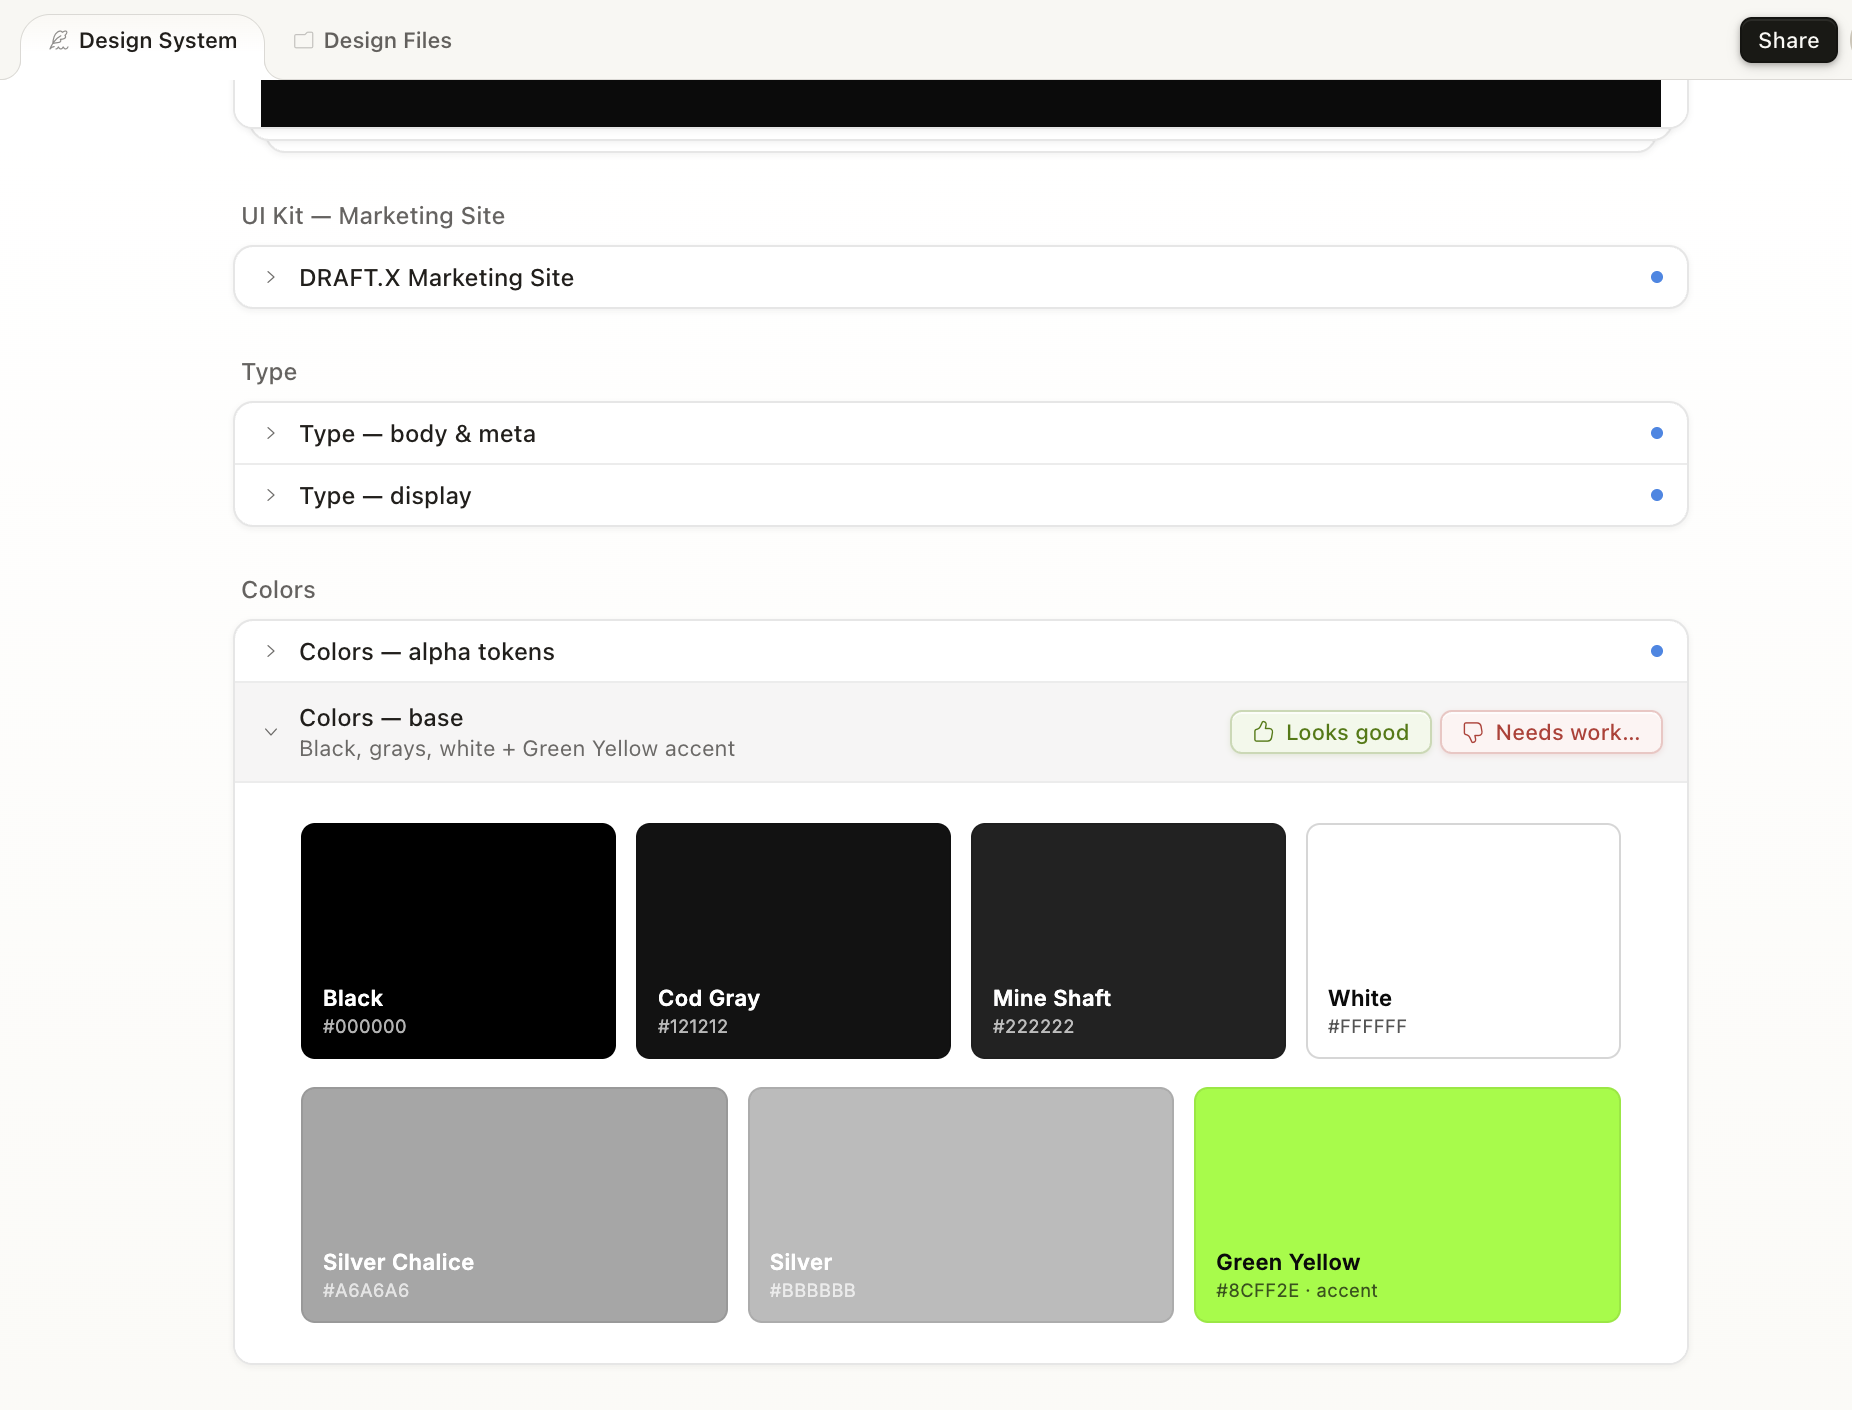Select the Mine Shaft #222222 swatch
This screenshot has height=1410, width=1852.
[1128, 941]
